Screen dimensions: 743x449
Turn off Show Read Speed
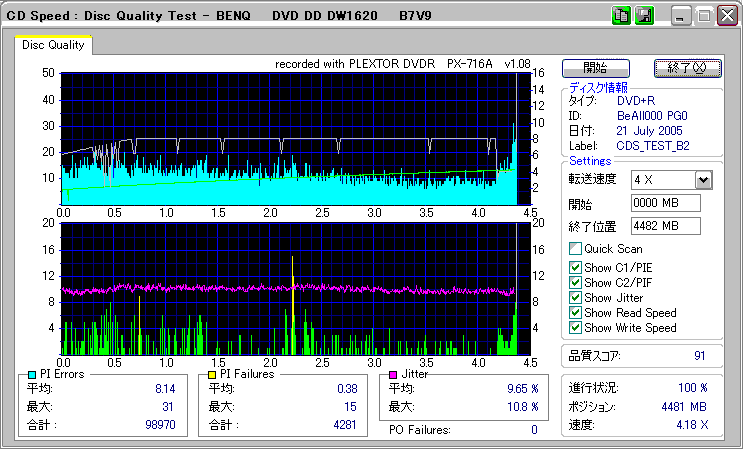point(575,312)
